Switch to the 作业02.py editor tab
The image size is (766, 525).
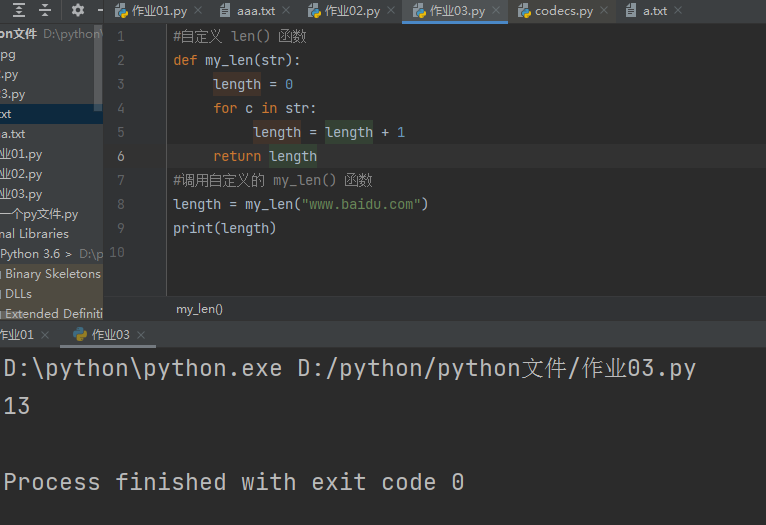click(x=352, y=11)
